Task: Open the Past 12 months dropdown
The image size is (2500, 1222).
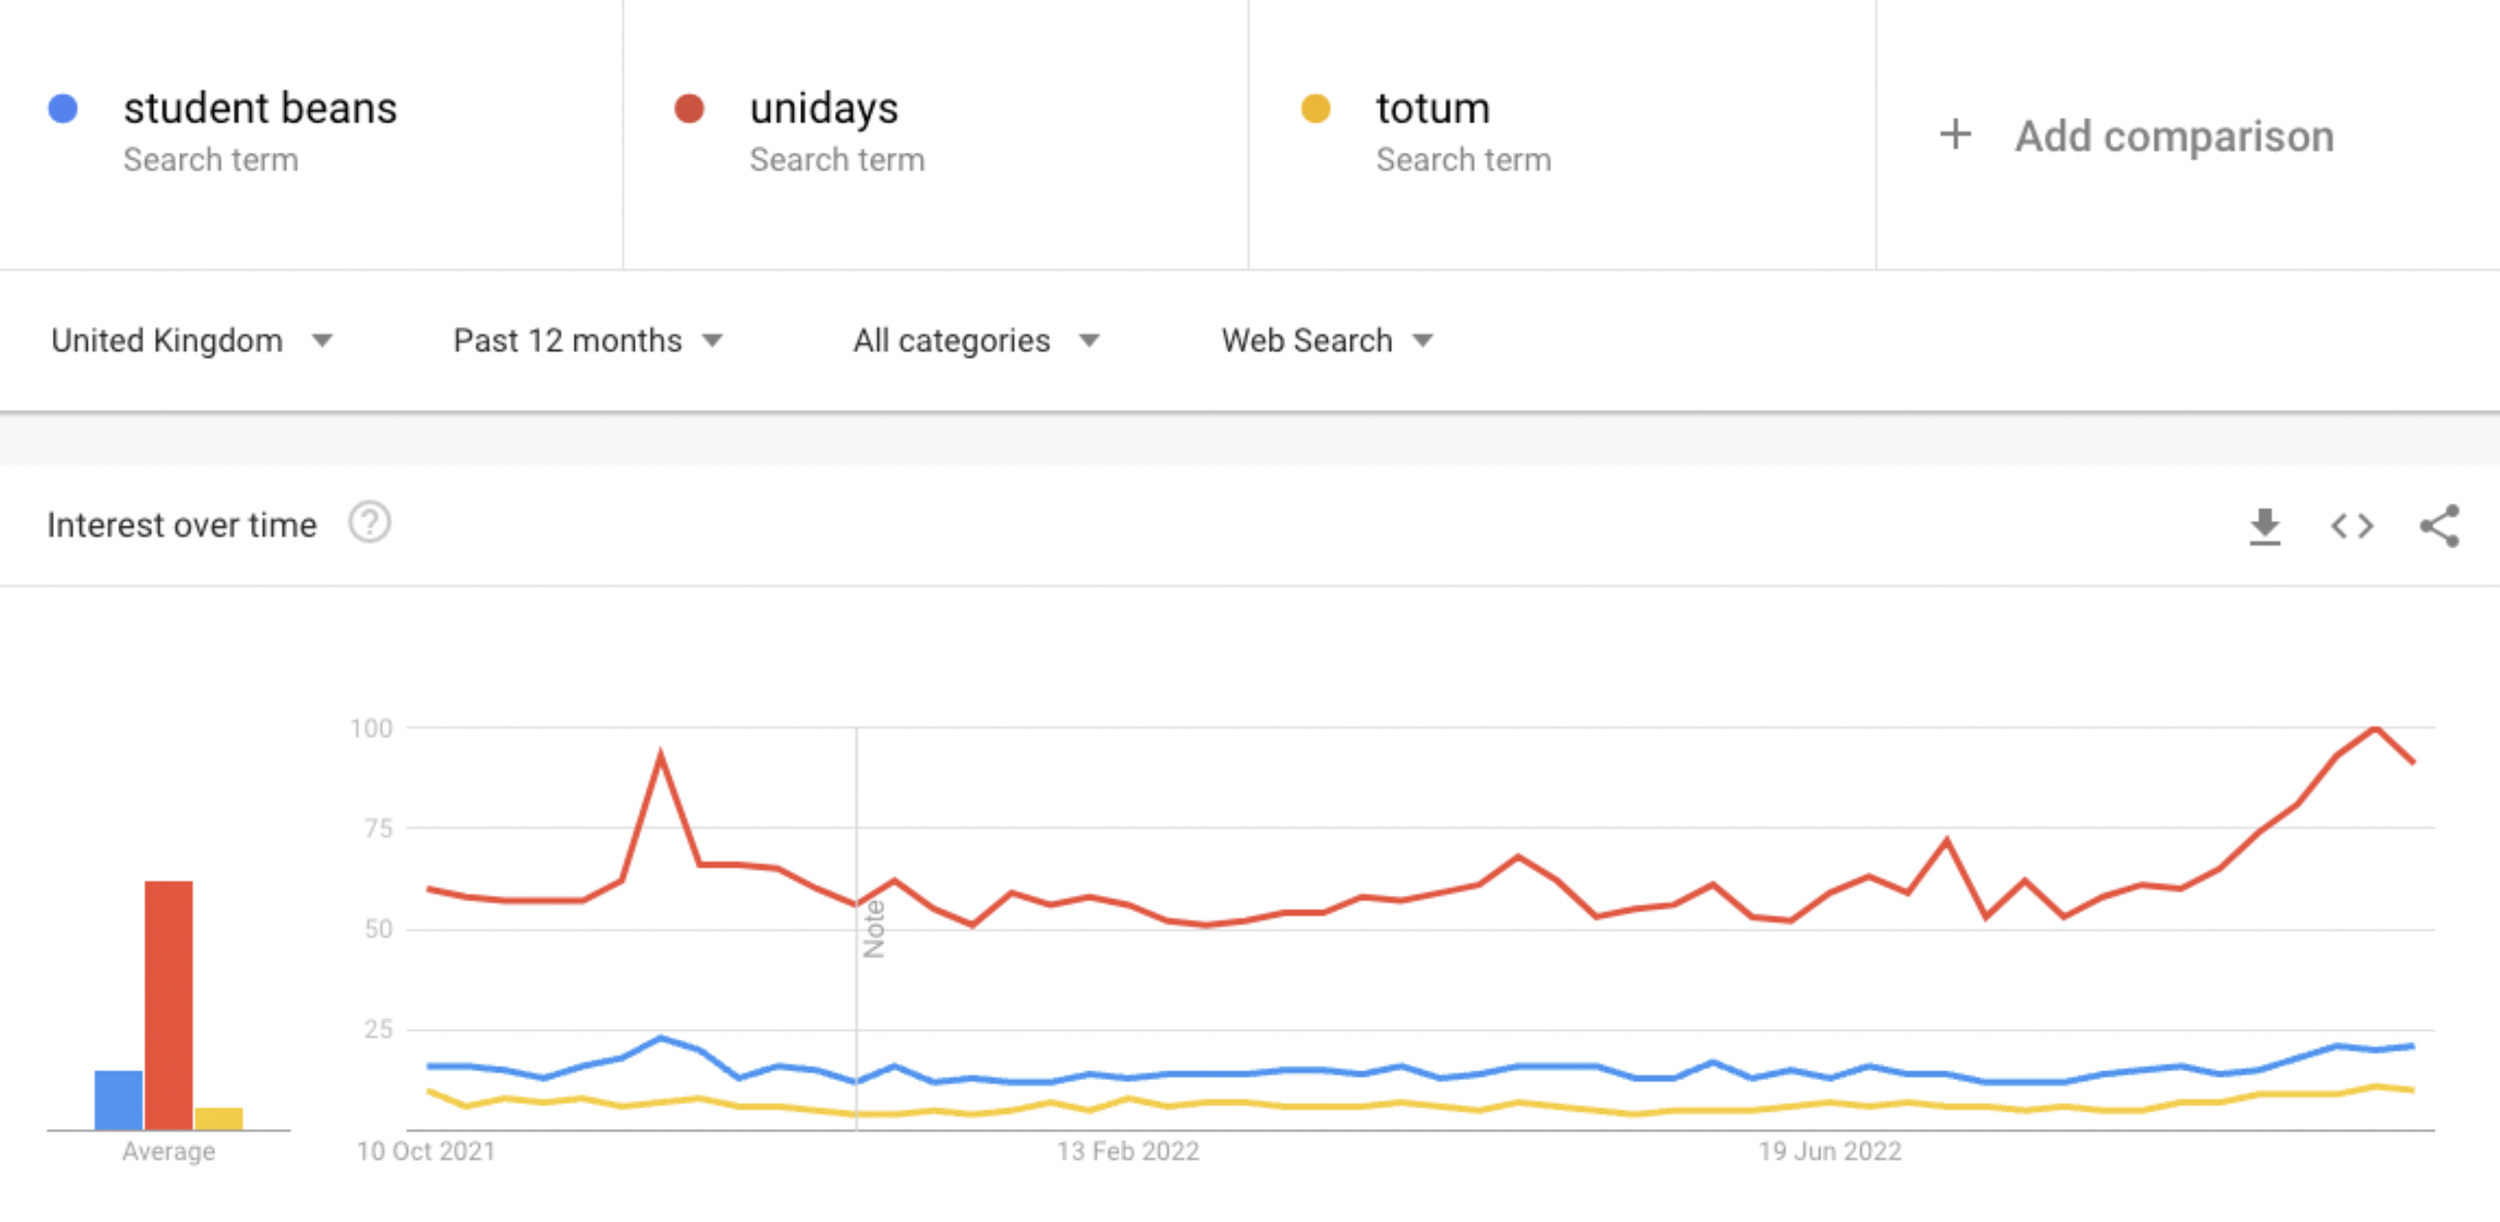Action: point(588,341)
